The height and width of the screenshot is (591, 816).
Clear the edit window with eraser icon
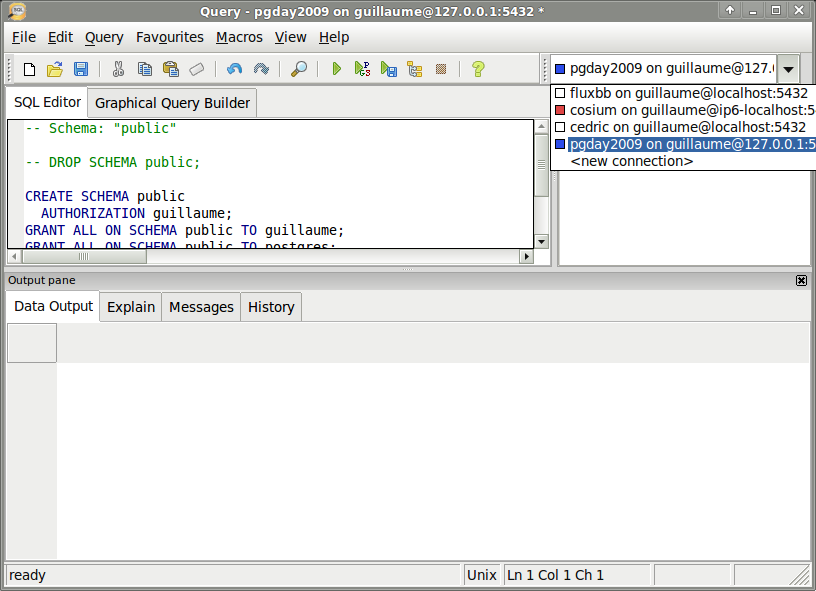tap(197, 69)
